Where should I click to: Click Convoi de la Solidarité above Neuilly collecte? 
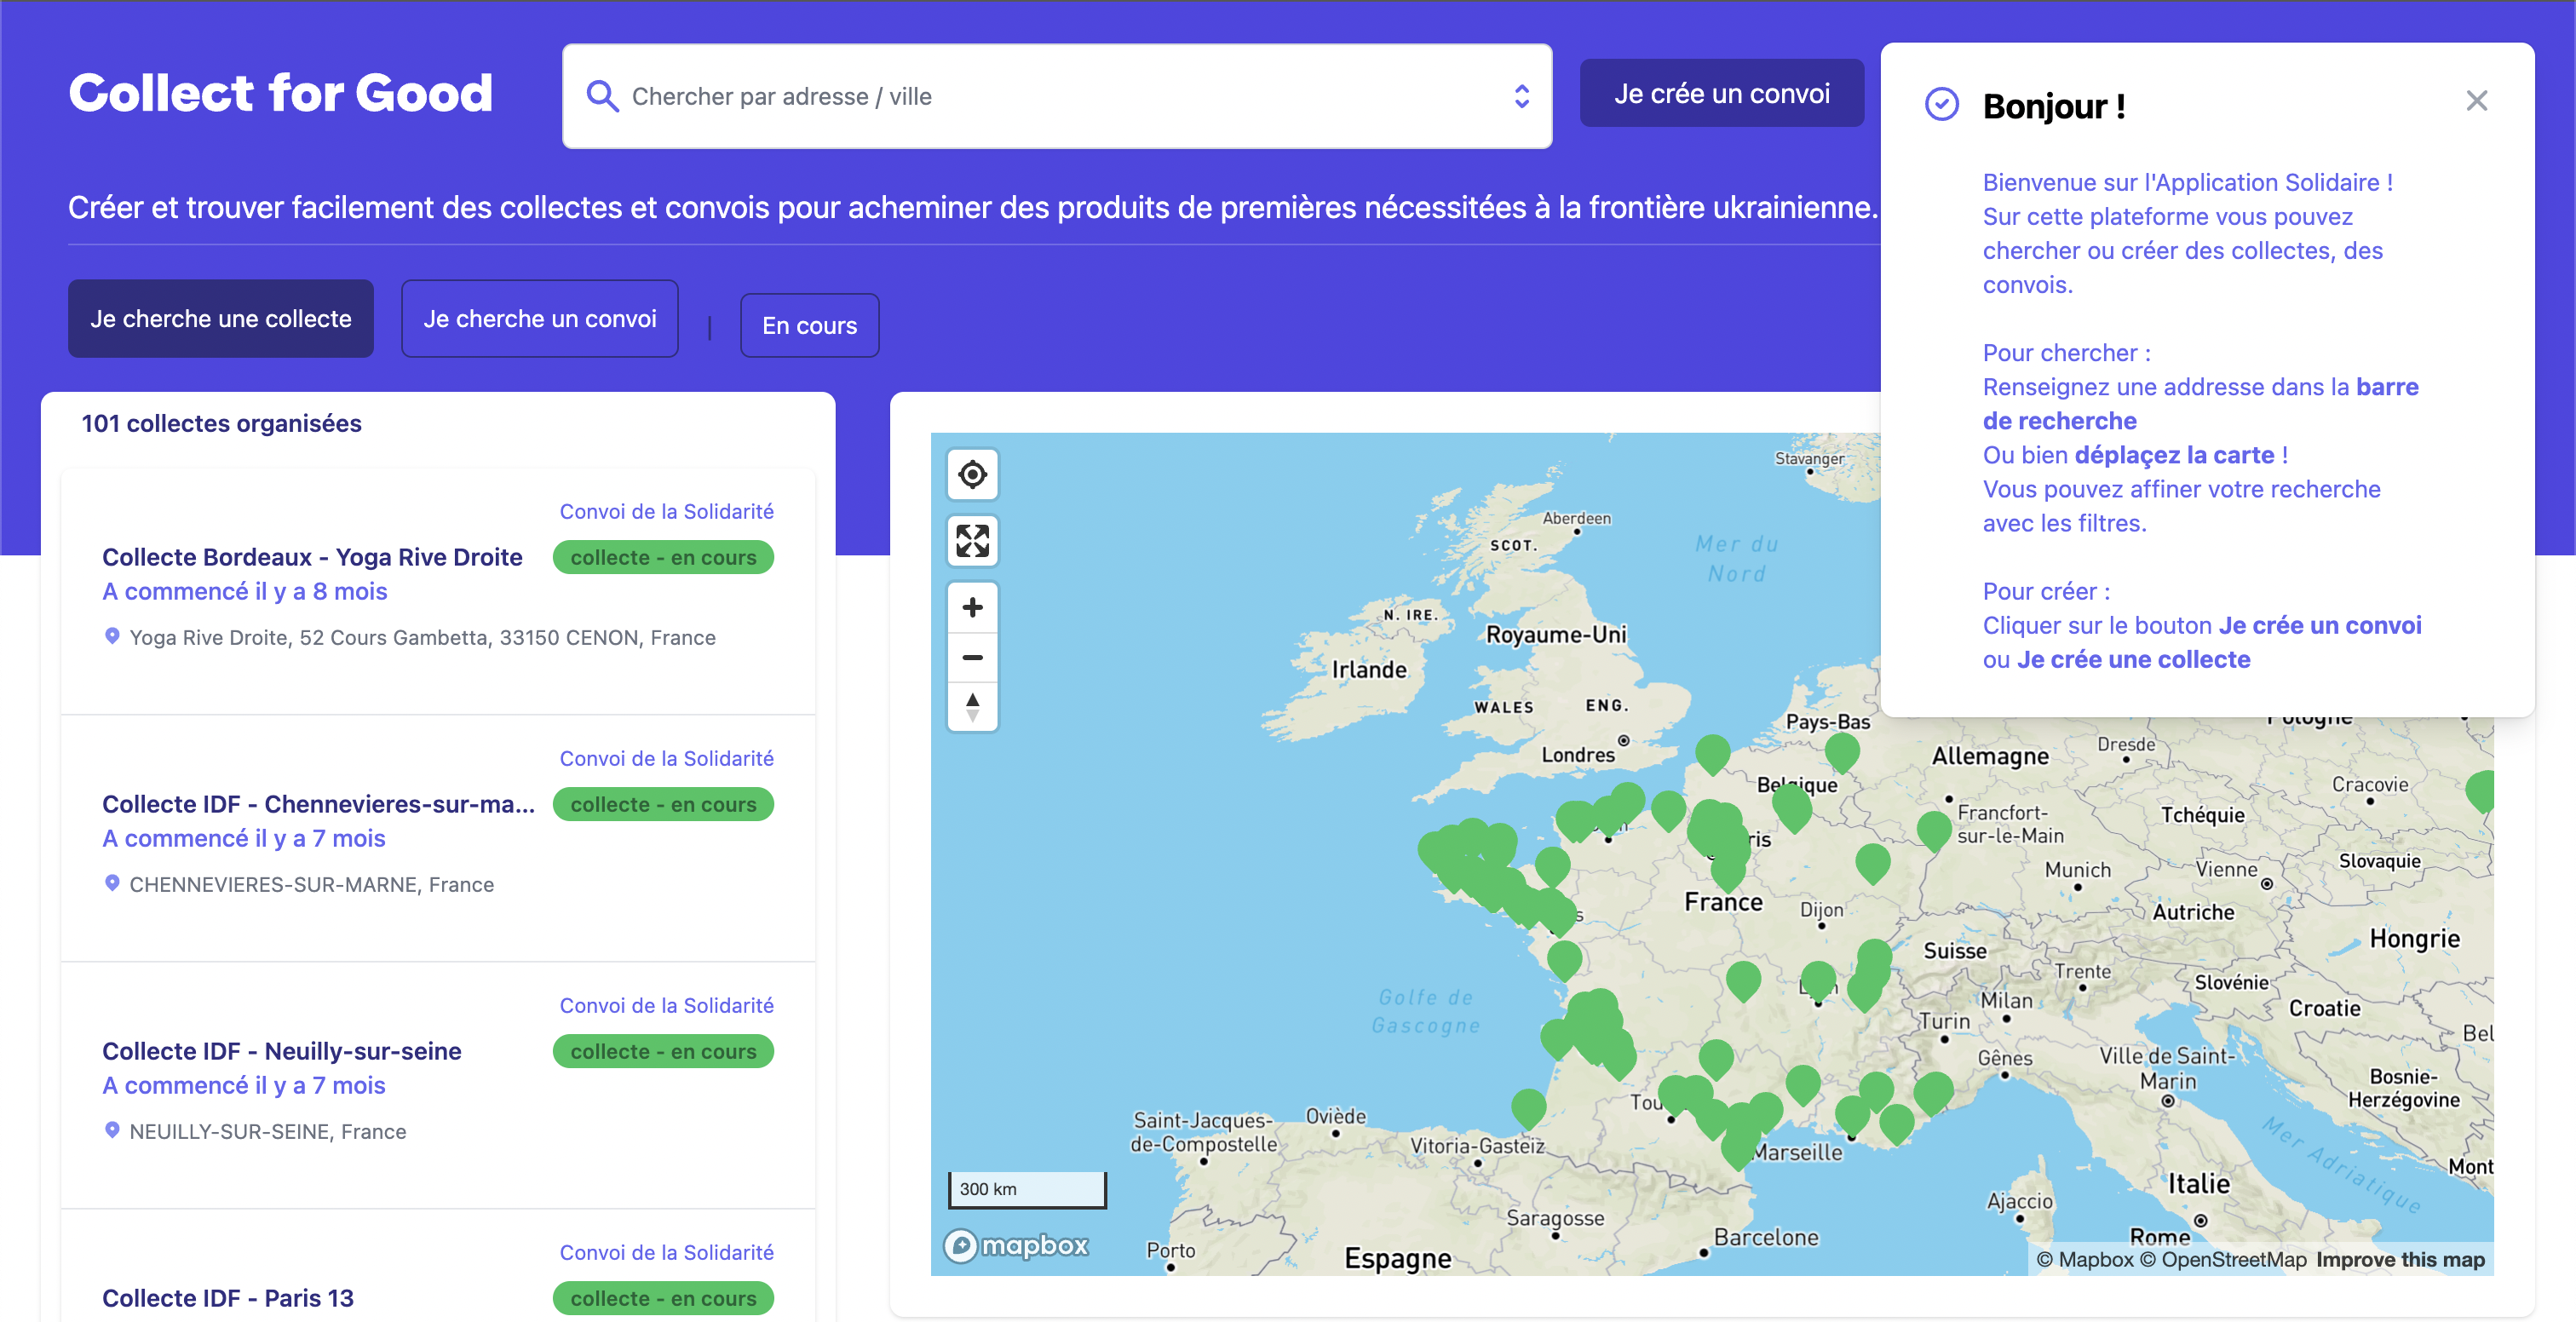[x=666, y=1005]
